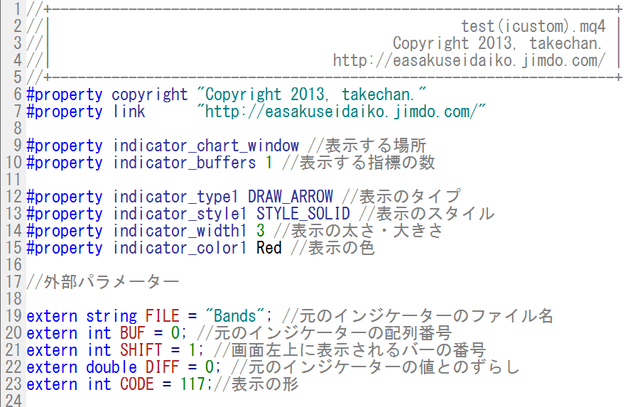The width and height of the screenshot is (630, 407).
Task: Click the variable name BUF
Action: 133,333
